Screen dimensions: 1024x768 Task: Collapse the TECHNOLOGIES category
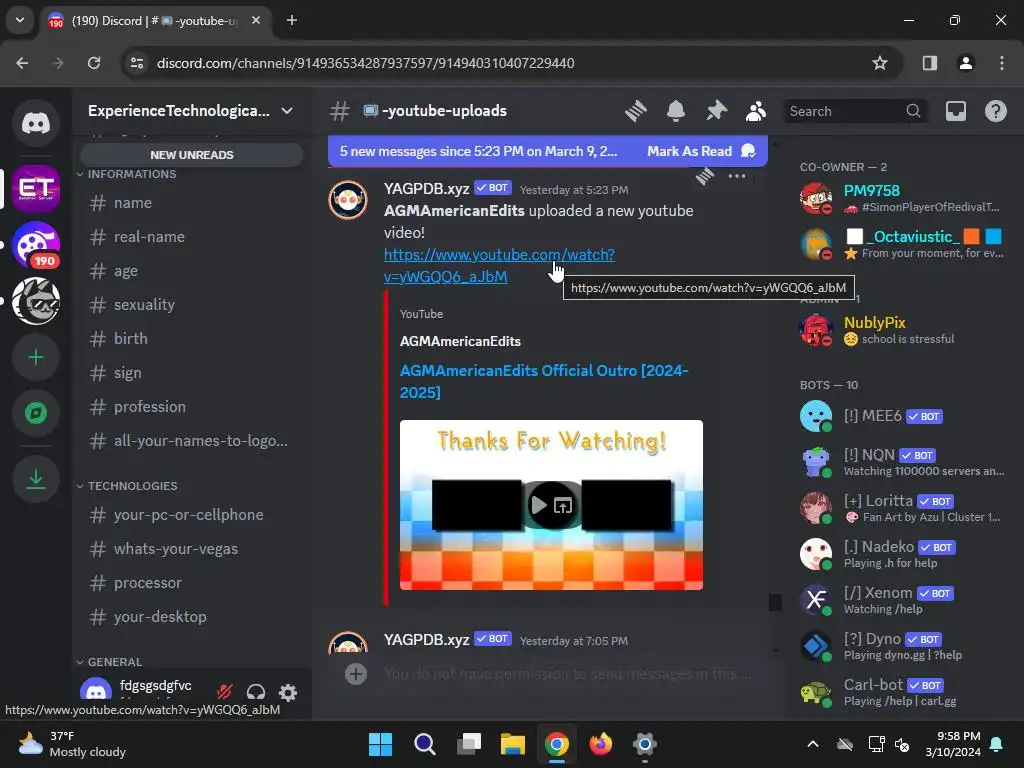127,486
